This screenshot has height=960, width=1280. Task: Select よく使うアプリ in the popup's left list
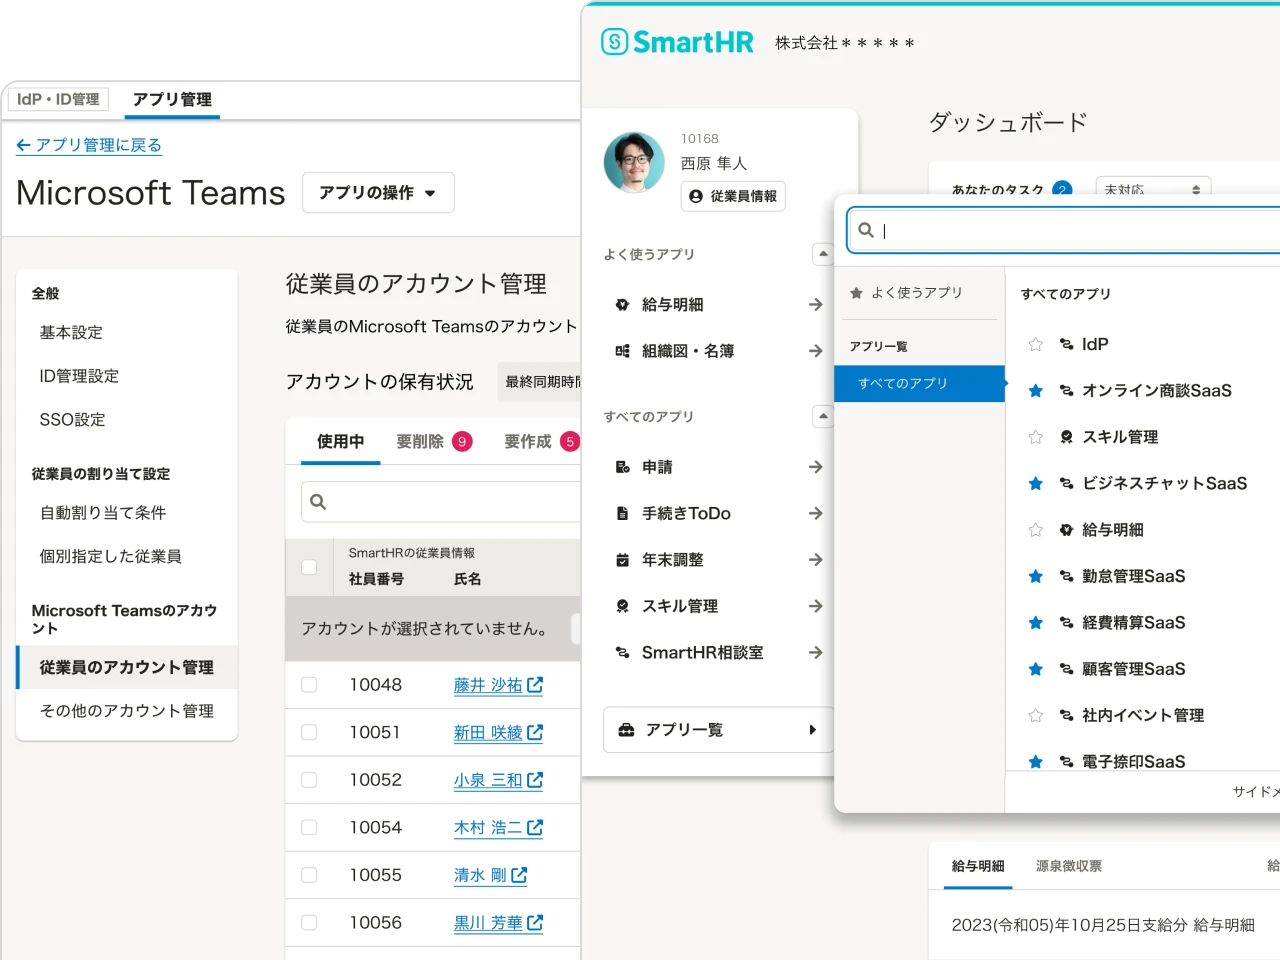click(915, 293)
